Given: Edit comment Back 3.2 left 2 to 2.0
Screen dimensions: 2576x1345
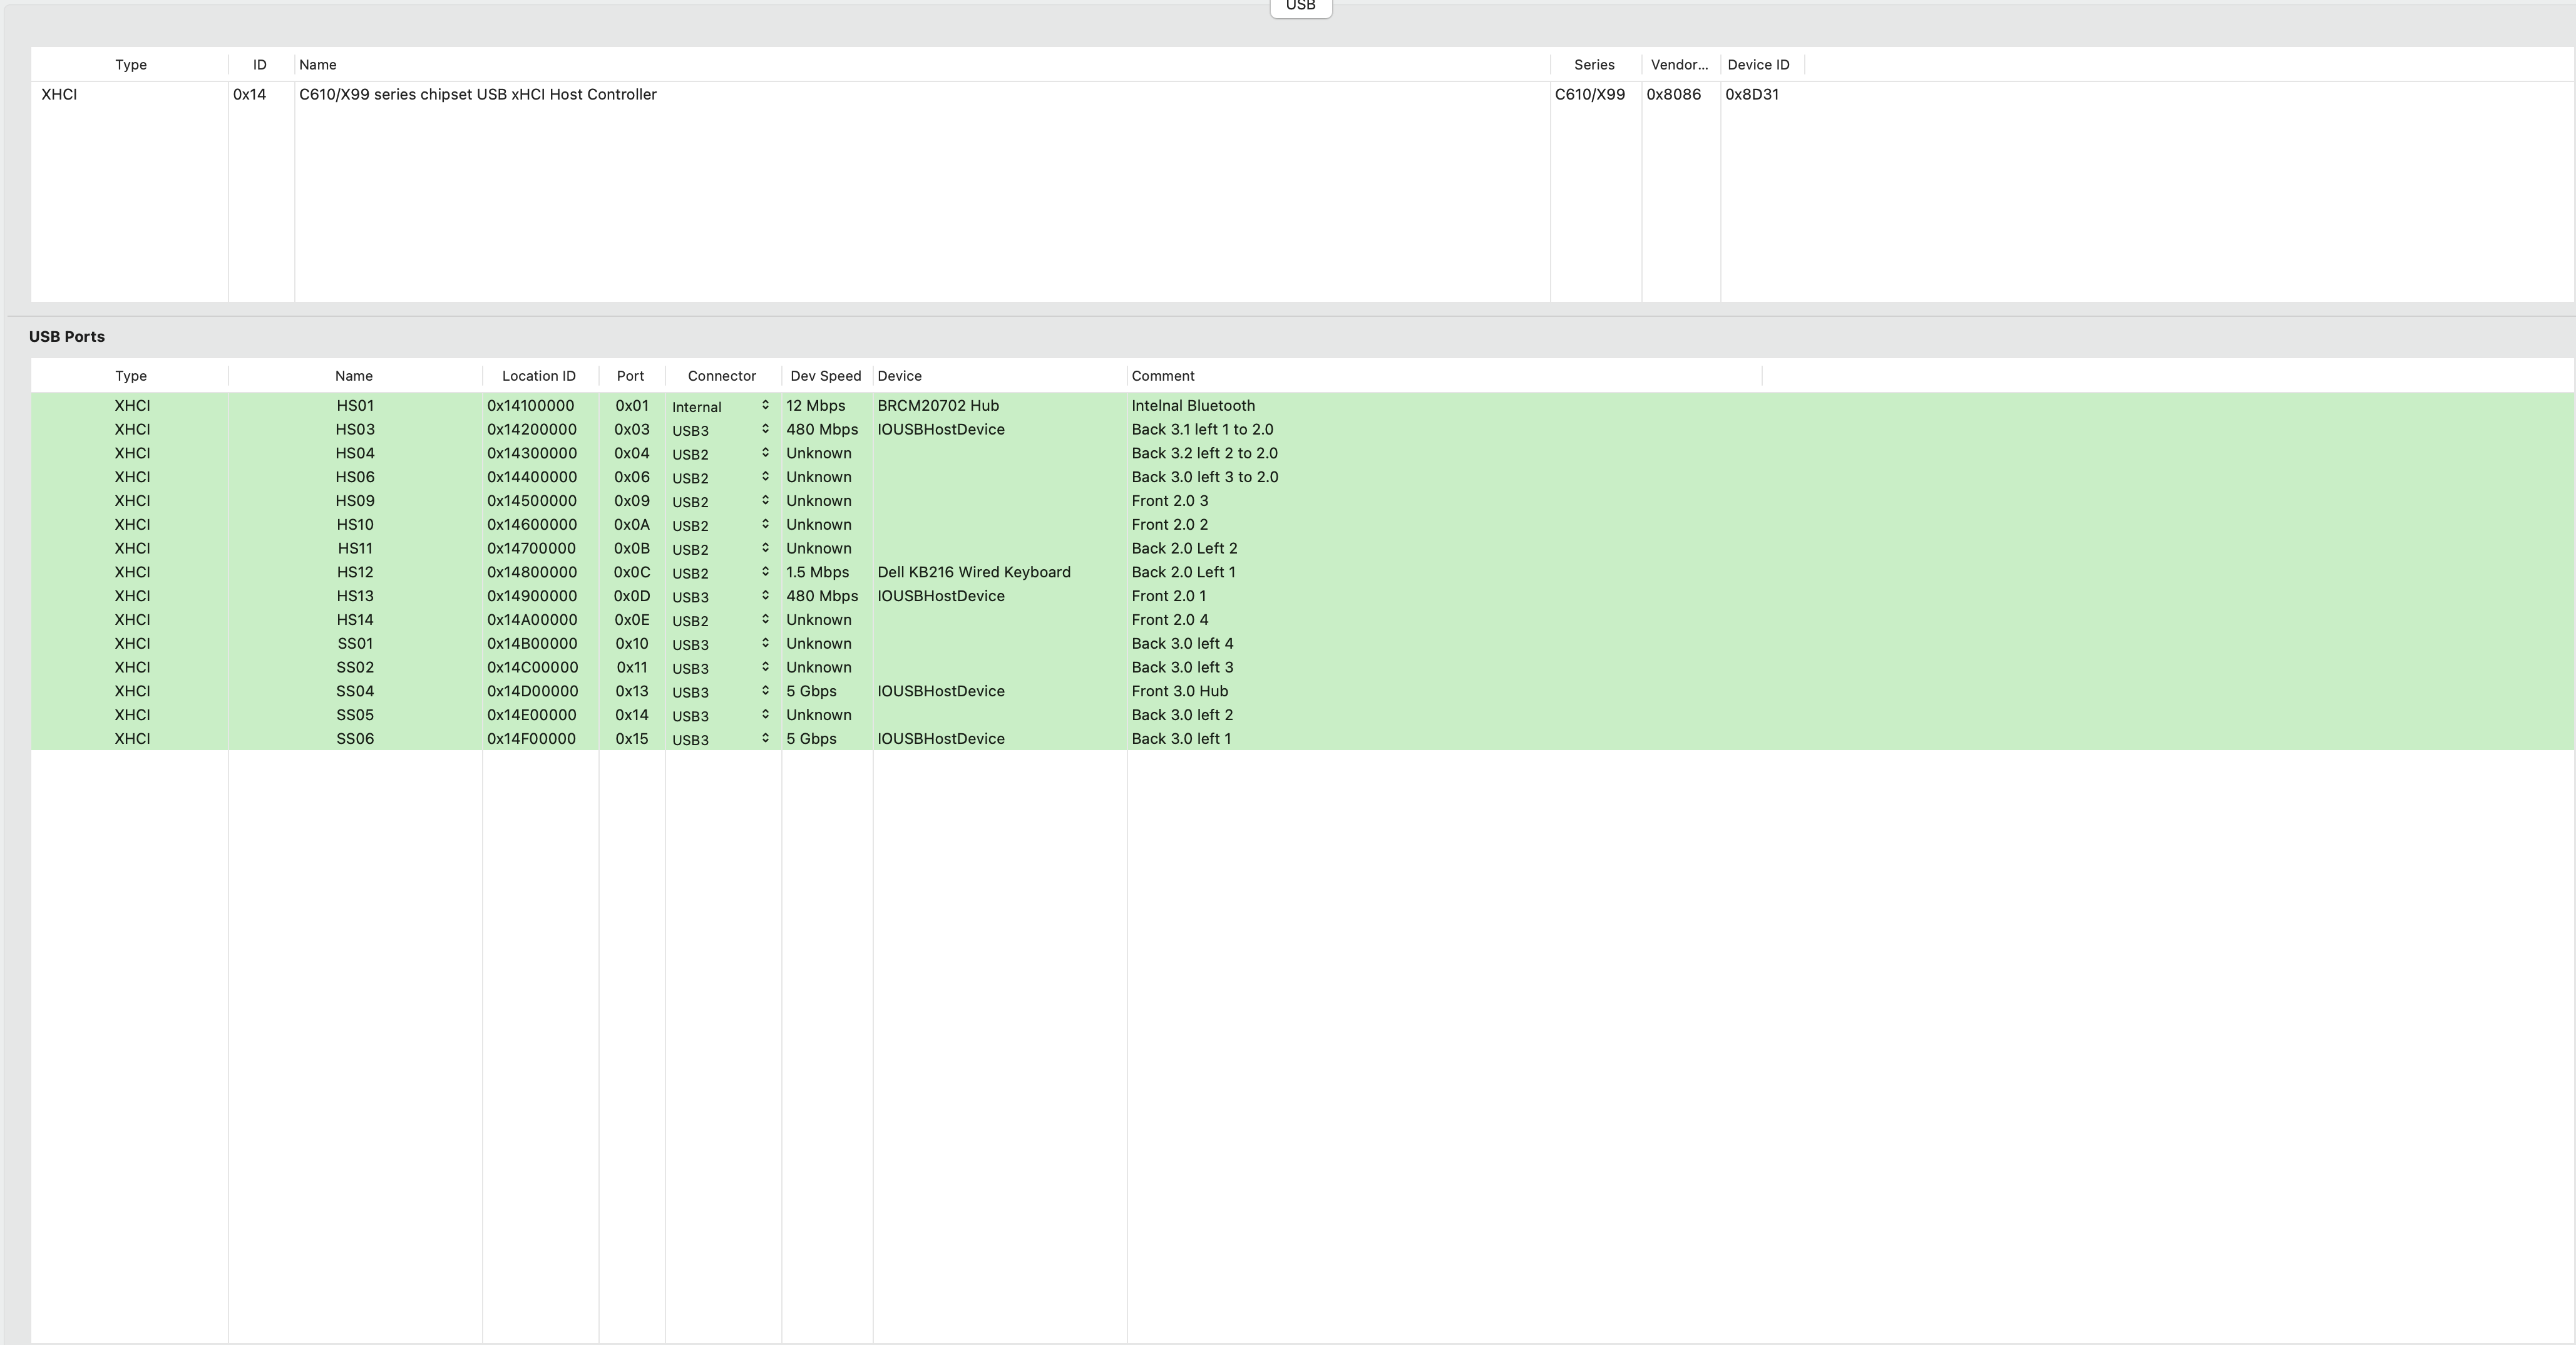Looking at the screenshot, I should tap(1204, 454).
